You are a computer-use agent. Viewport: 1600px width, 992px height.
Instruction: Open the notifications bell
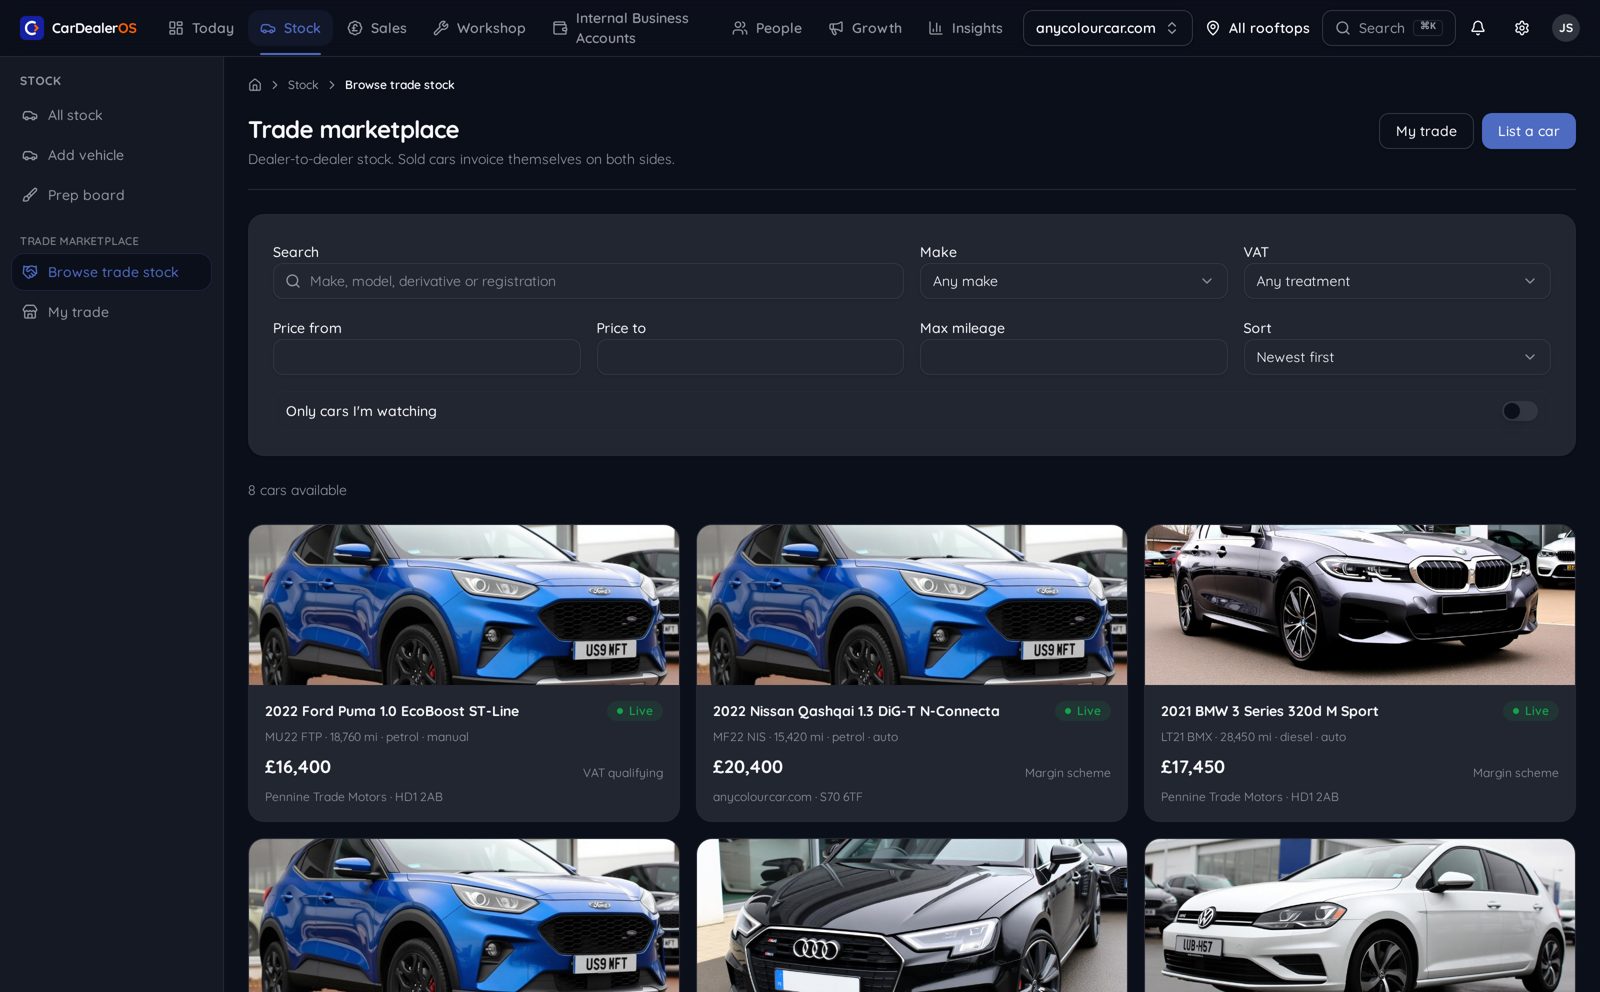tap(1477, 28)
